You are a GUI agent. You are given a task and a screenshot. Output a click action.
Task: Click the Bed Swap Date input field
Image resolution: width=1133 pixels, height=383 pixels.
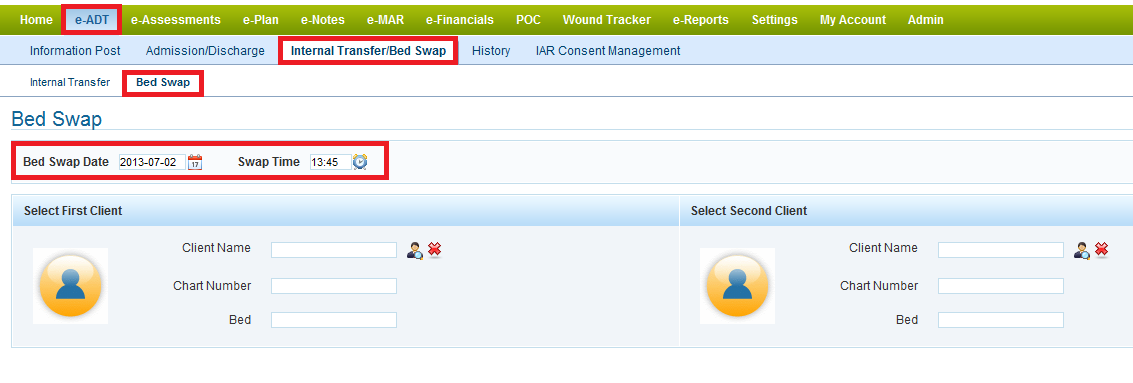pyautogui.click(x=152, y=163)
